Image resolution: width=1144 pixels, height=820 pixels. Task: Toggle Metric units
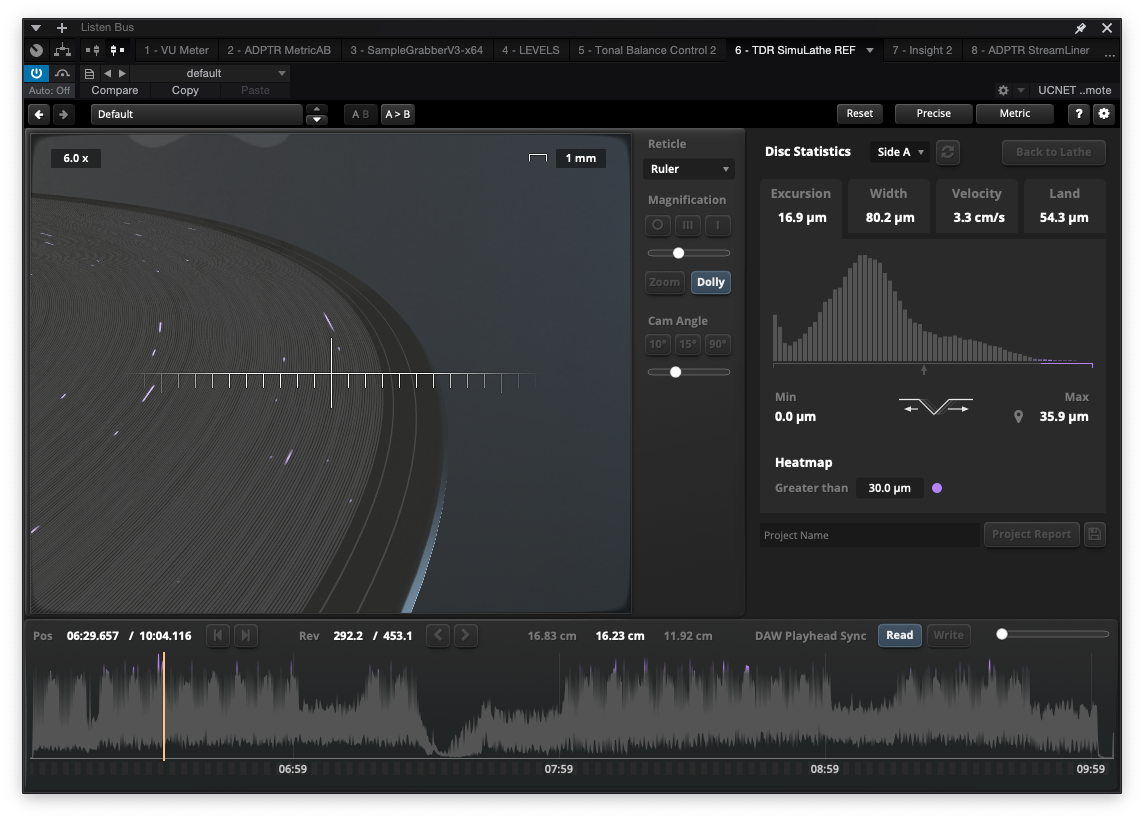tap(1015, 113)
